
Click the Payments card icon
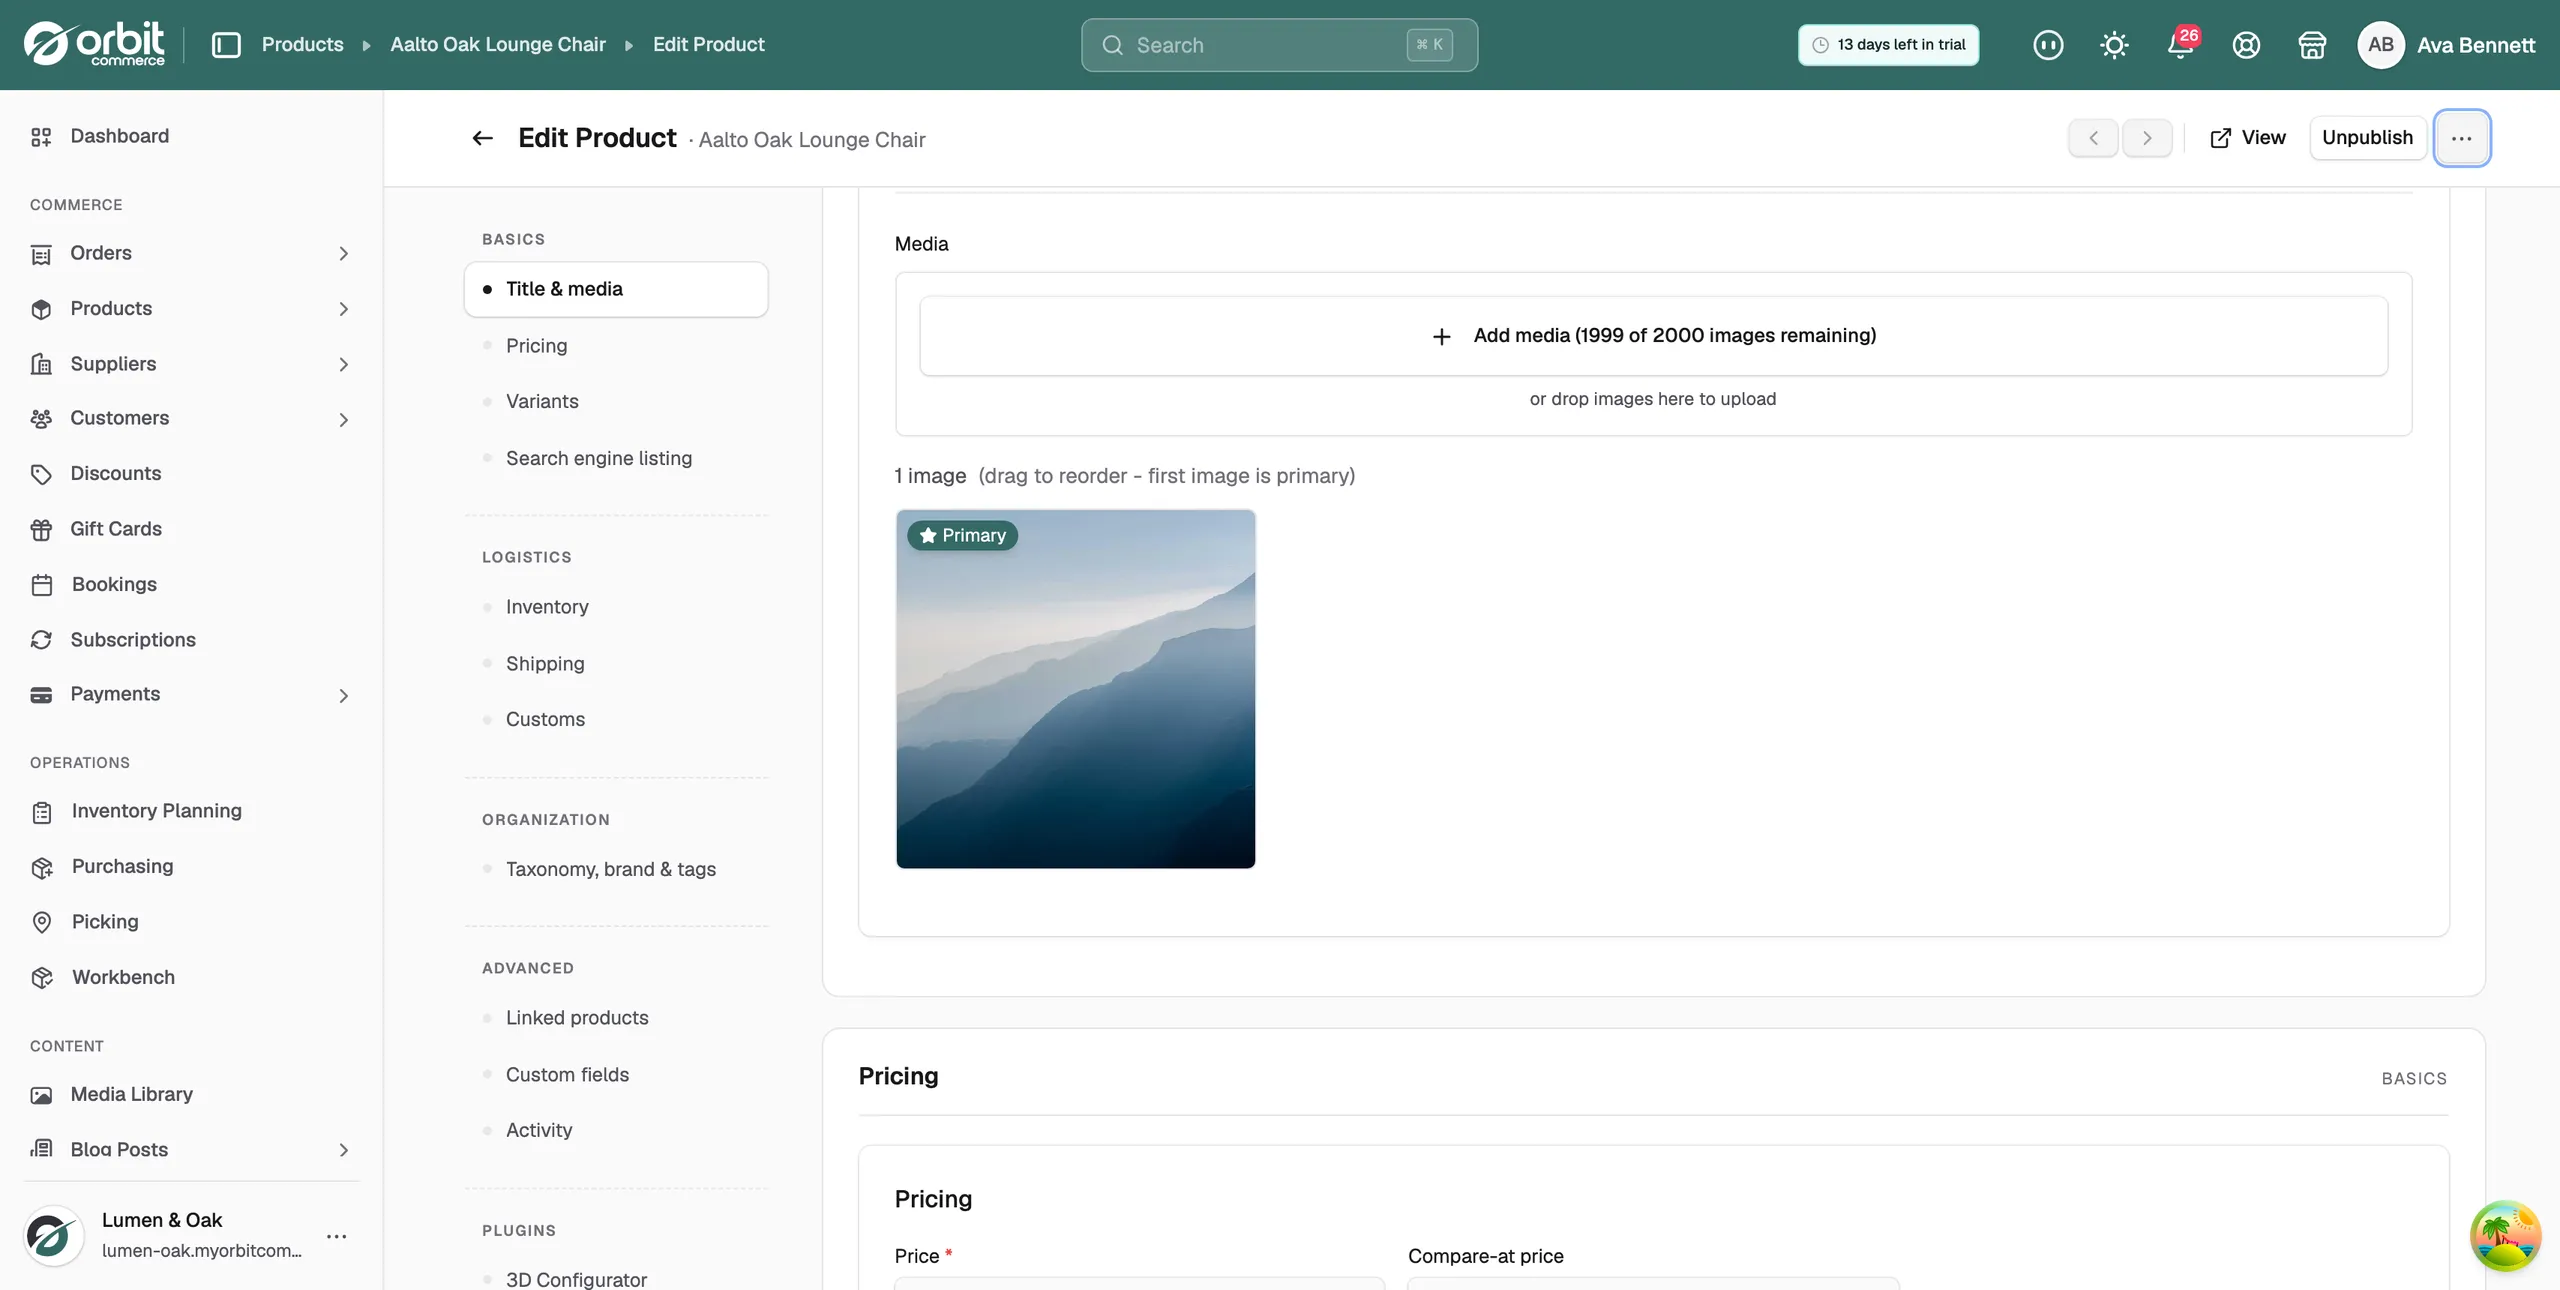[41, 695]
